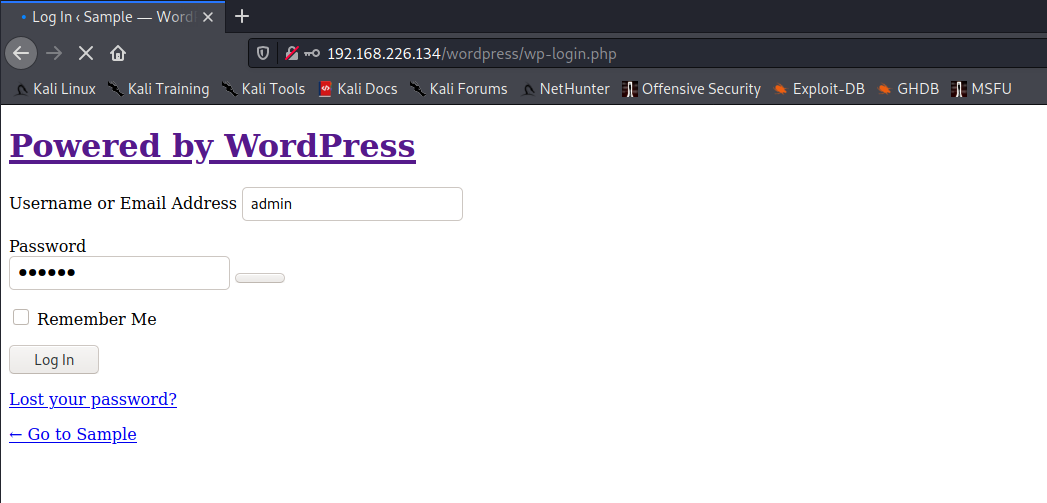Screen dimensions: 1047x503
Task: Click the shield tracking protection icon
Action: [x=263, y=53]
